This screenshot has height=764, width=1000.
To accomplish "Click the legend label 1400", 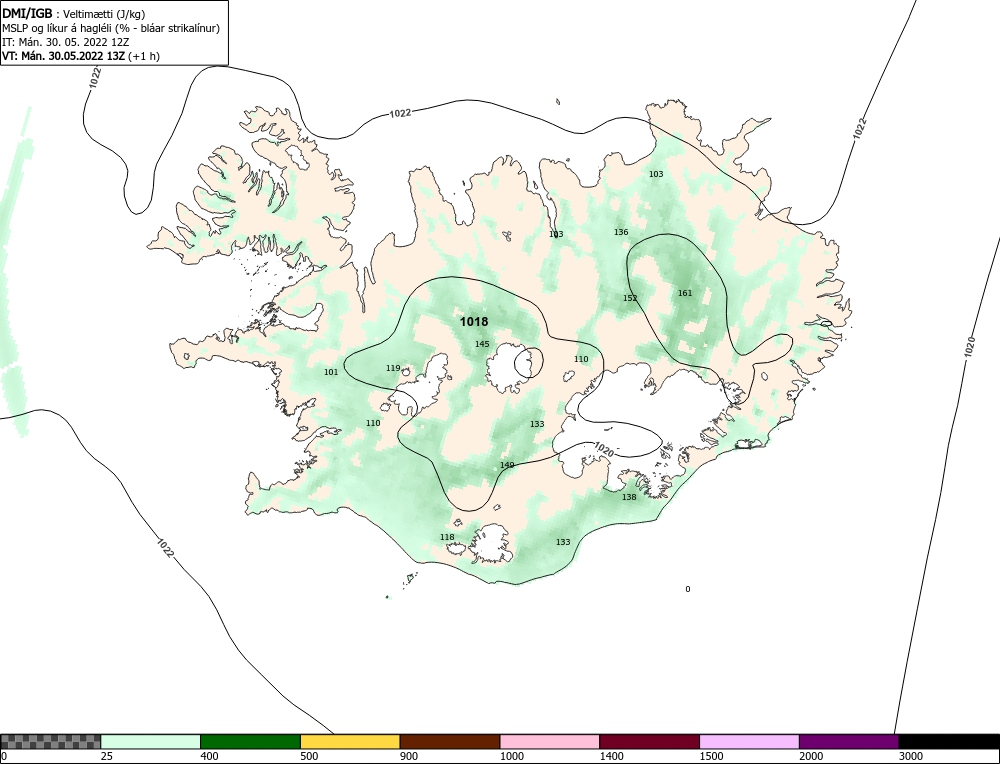I will (x=612, y=756).
